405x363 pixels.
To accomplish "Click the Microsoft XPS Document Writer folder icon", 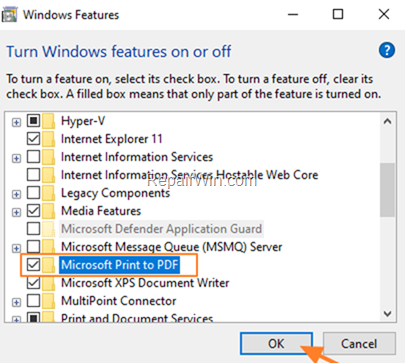I will [49, 283].
